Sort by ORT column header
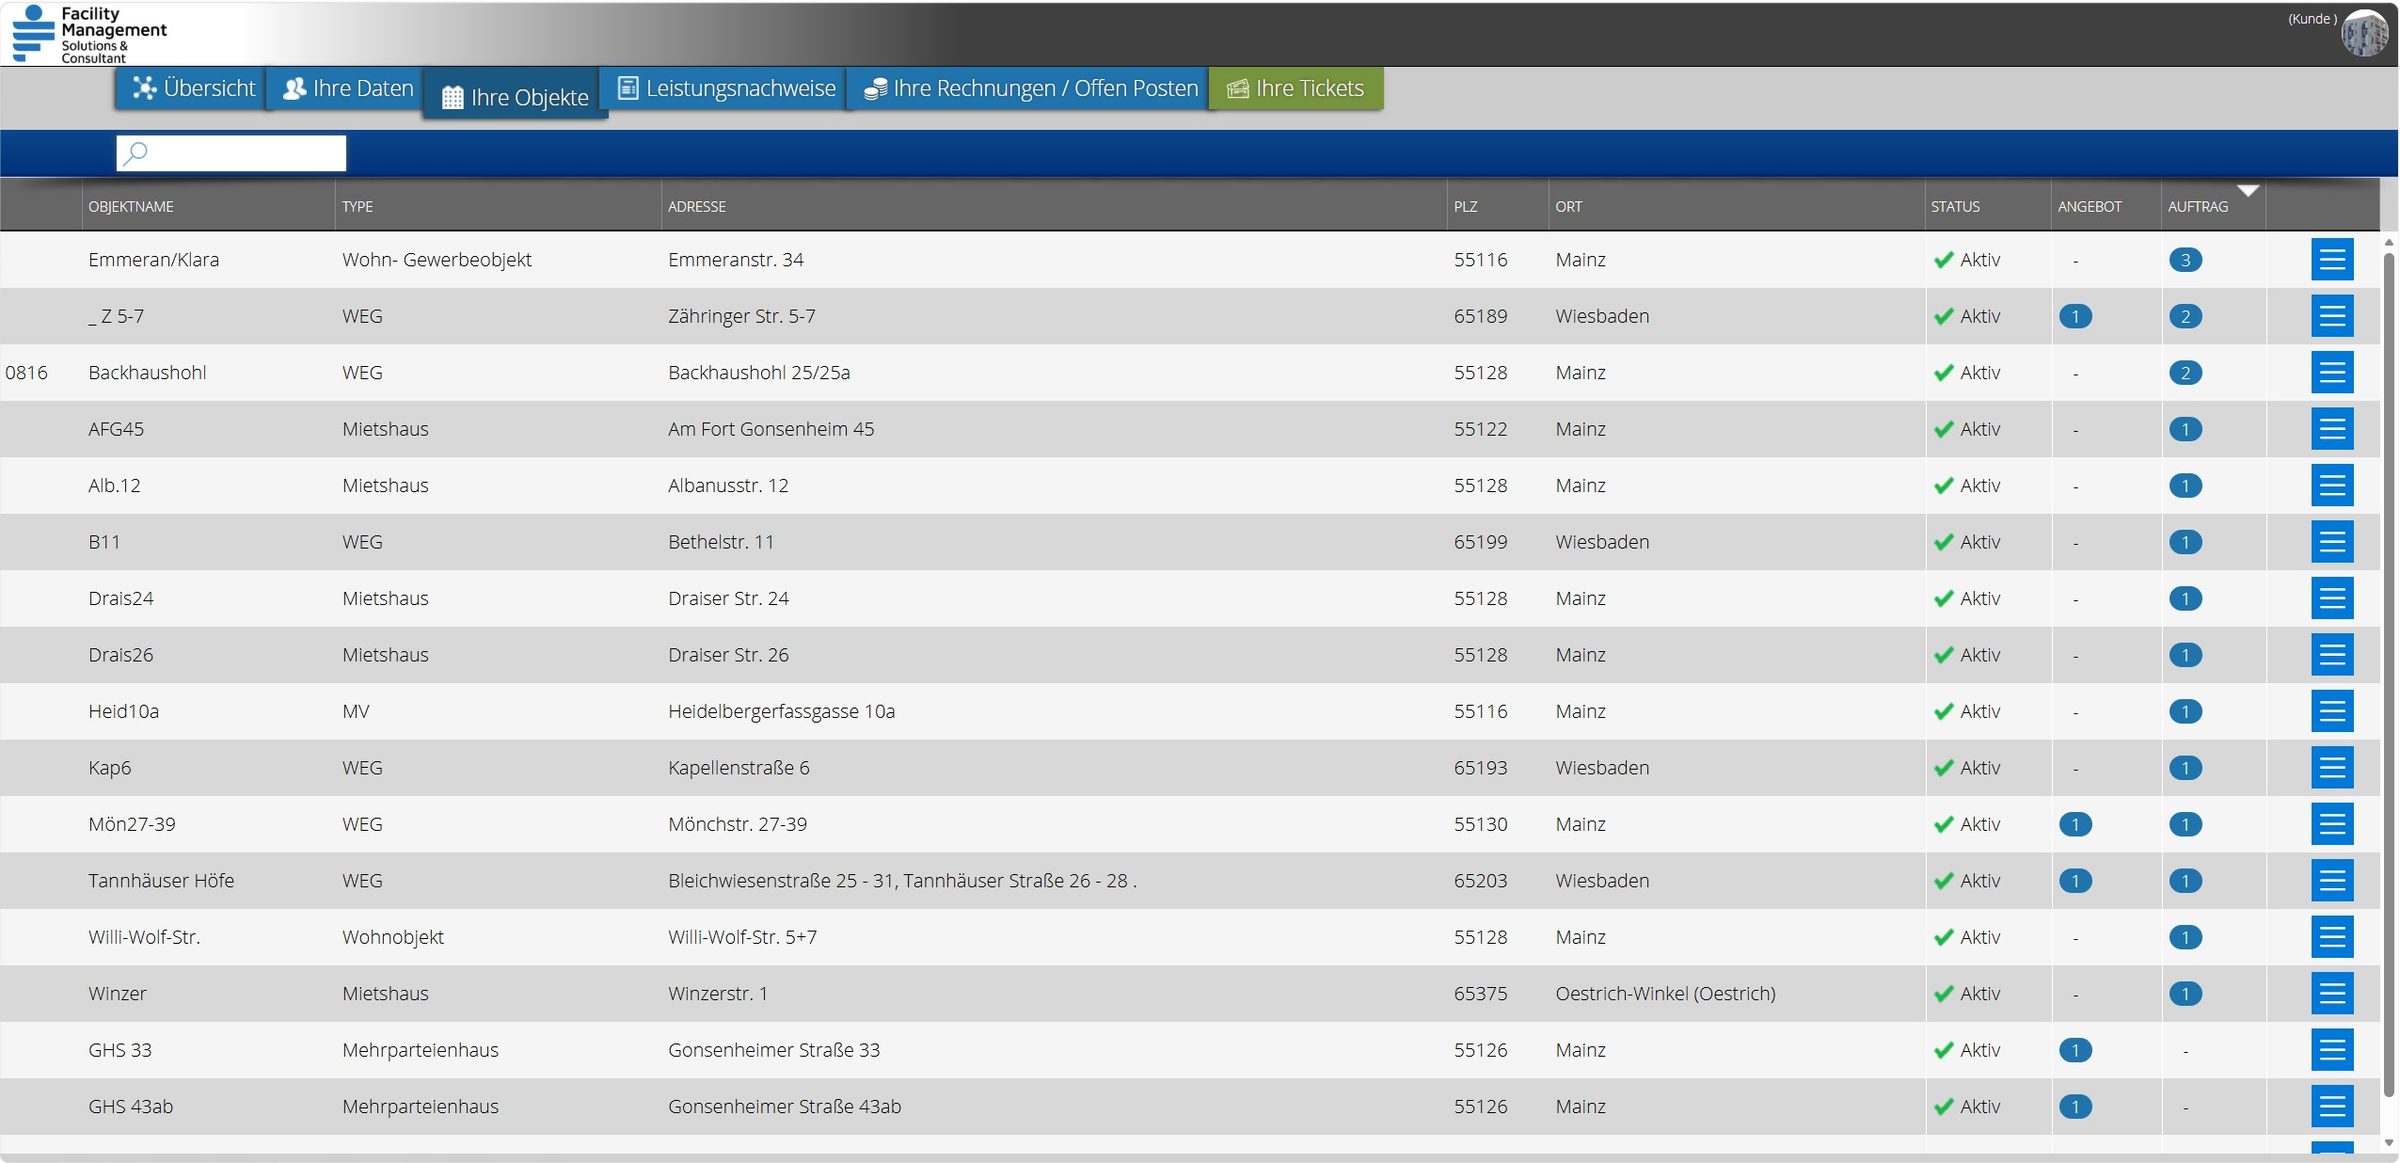The height and width of the screenshot is (1163, 2400). tap(1568, 207)
